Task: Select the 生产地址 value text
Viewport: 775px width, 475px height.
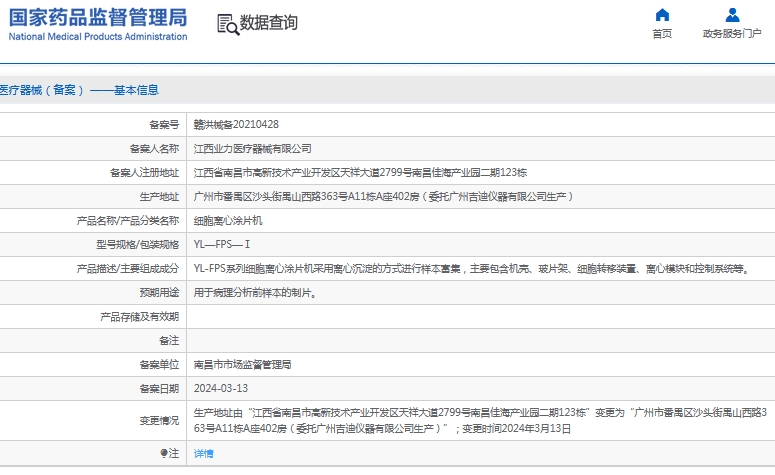Action: pyautogui.click(x=384, y=197)
